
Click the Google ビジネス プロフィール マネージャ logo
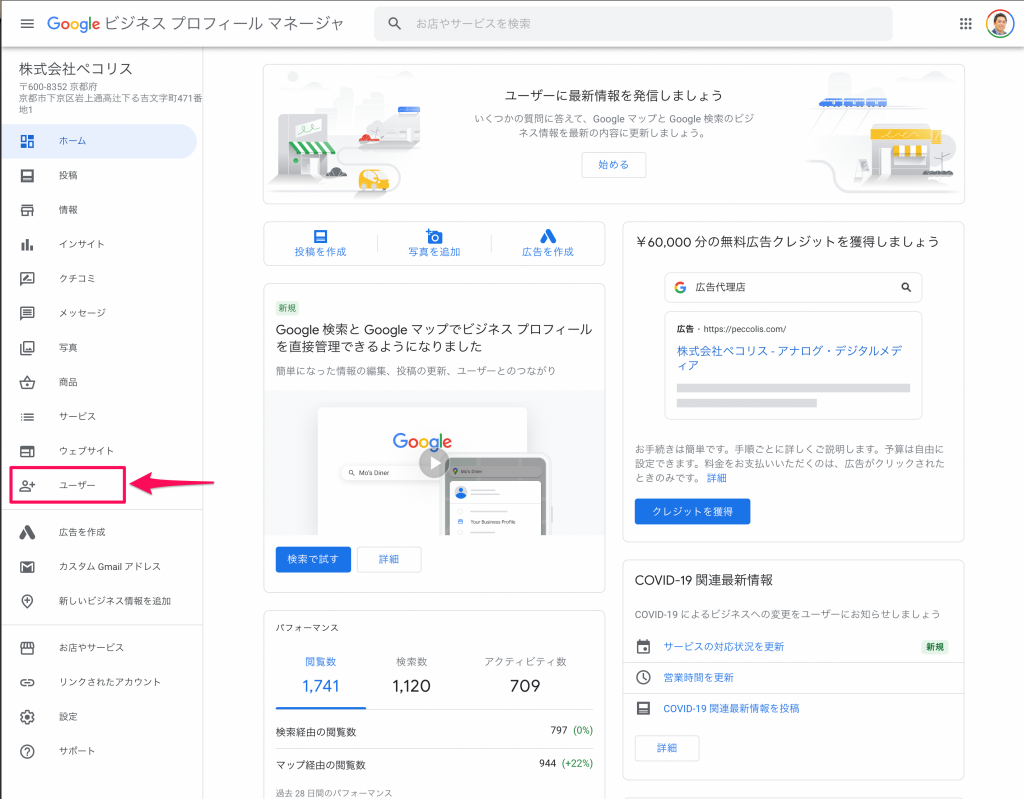click(x=195, y=24)
